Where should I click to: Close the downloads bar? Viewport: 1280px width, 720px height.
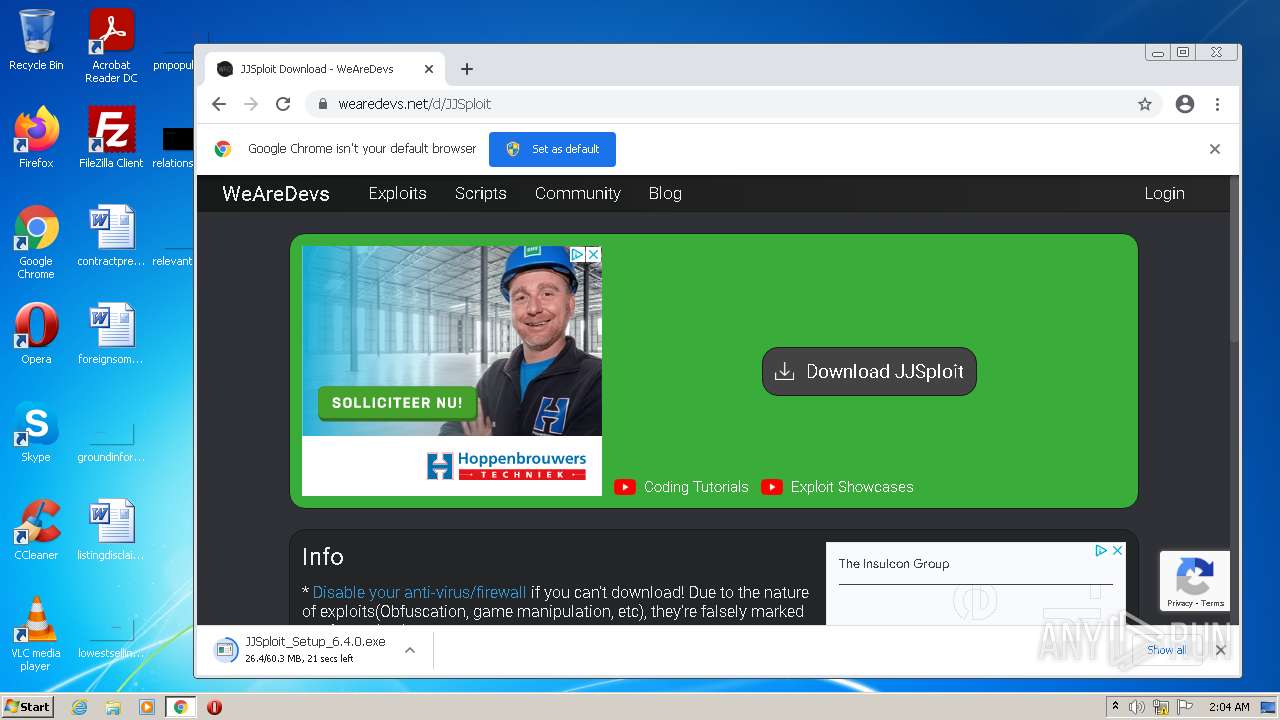coord(1220,650)
